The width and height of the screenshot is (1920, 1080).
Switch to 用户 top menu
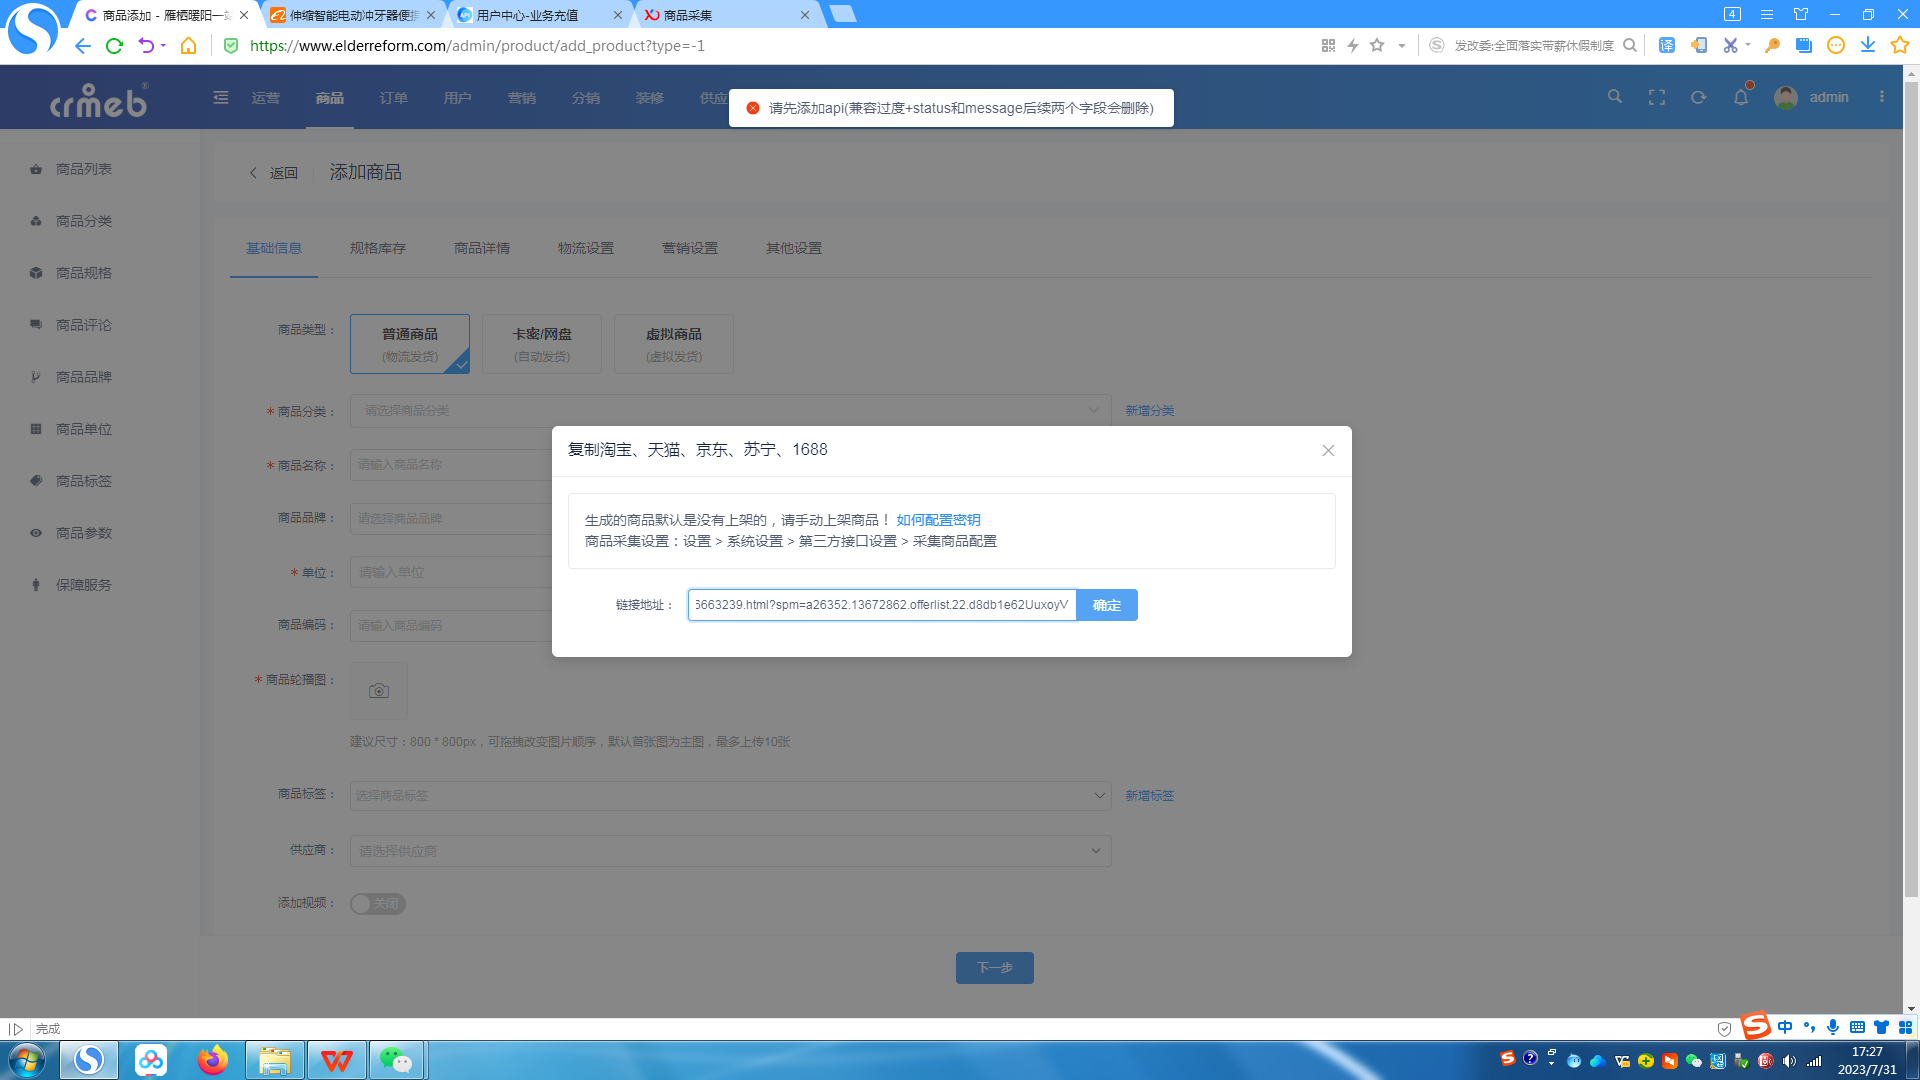pyautogui.click(x=458, y=98)
